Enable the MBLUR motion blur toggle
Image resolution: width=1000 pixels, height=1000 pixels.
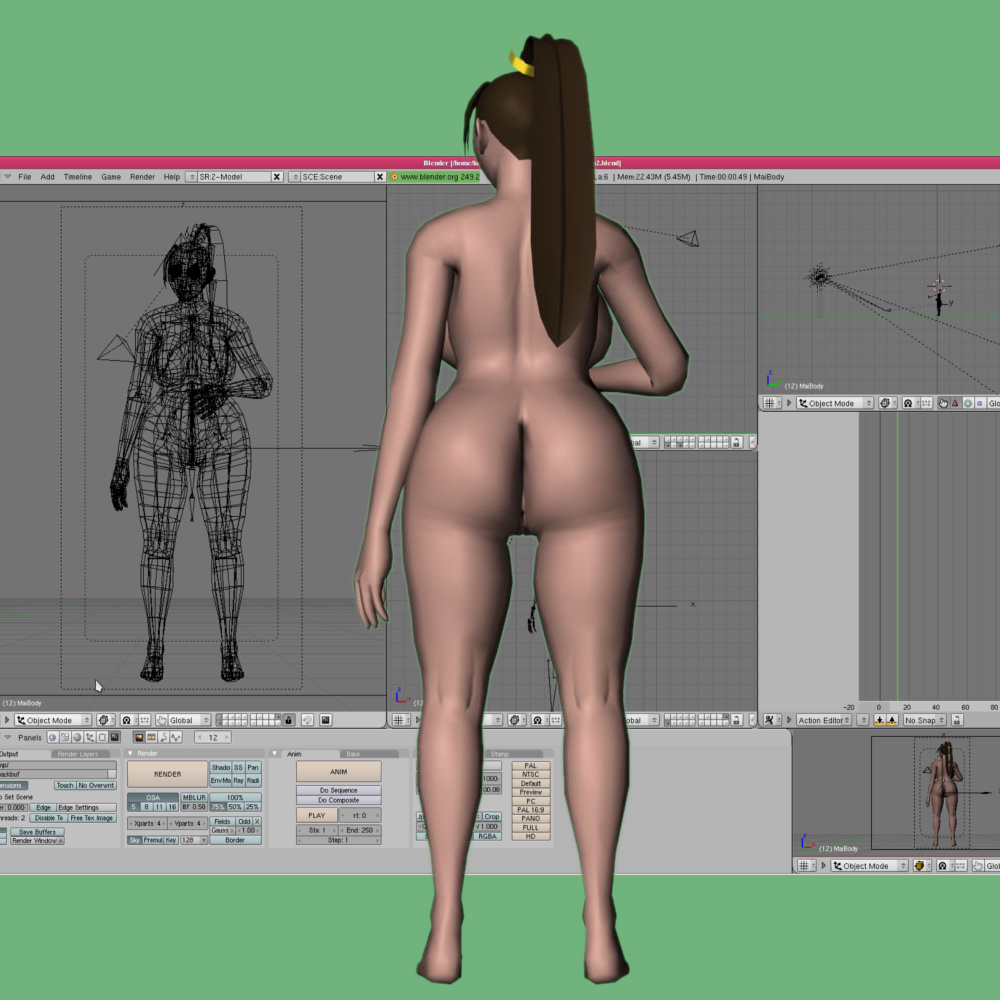tap(194, 797)
